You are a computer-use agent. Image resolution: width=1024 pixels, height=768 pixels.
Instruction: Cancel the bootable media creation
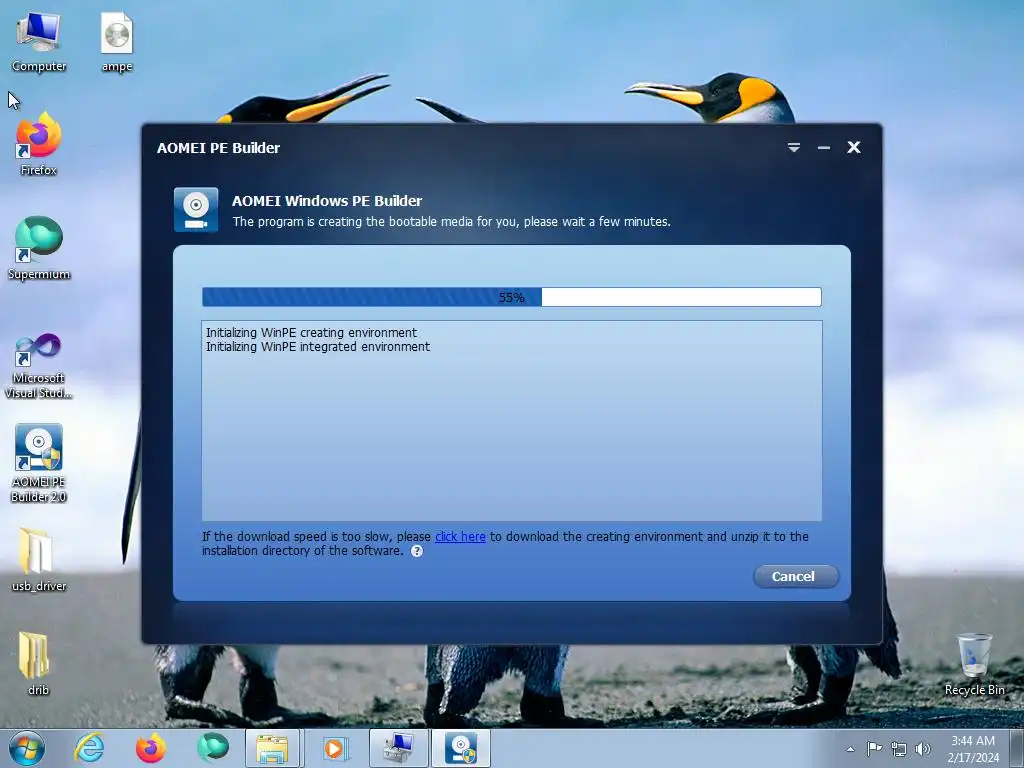click(x=795, y=577)
